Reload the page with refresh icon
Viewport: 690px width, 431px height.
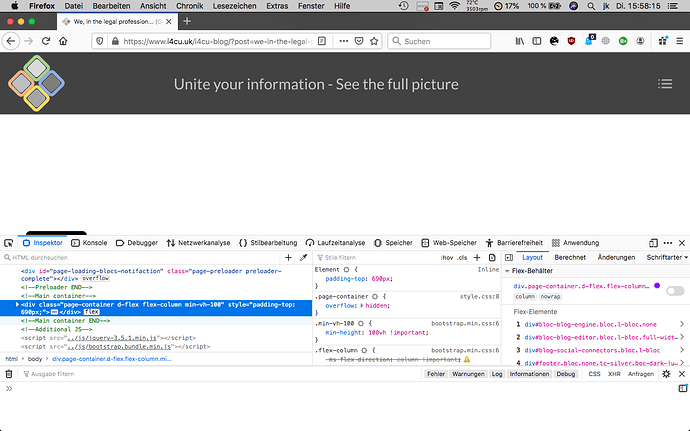[46, 41]
